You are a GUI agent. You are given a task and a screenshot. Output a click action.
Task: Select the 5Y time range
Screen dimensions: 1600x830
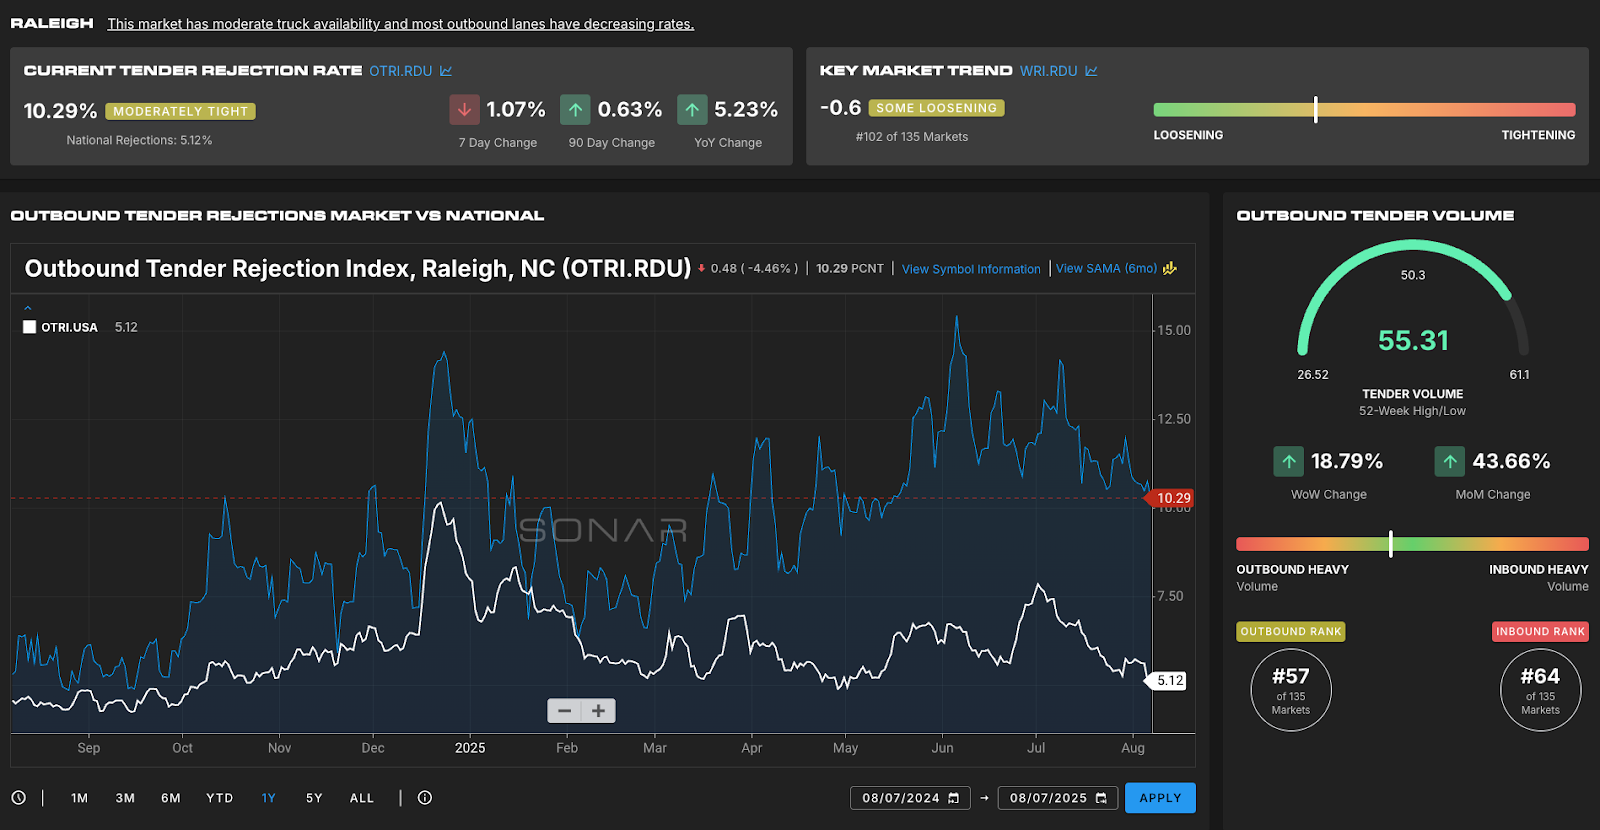pos(314,798)
